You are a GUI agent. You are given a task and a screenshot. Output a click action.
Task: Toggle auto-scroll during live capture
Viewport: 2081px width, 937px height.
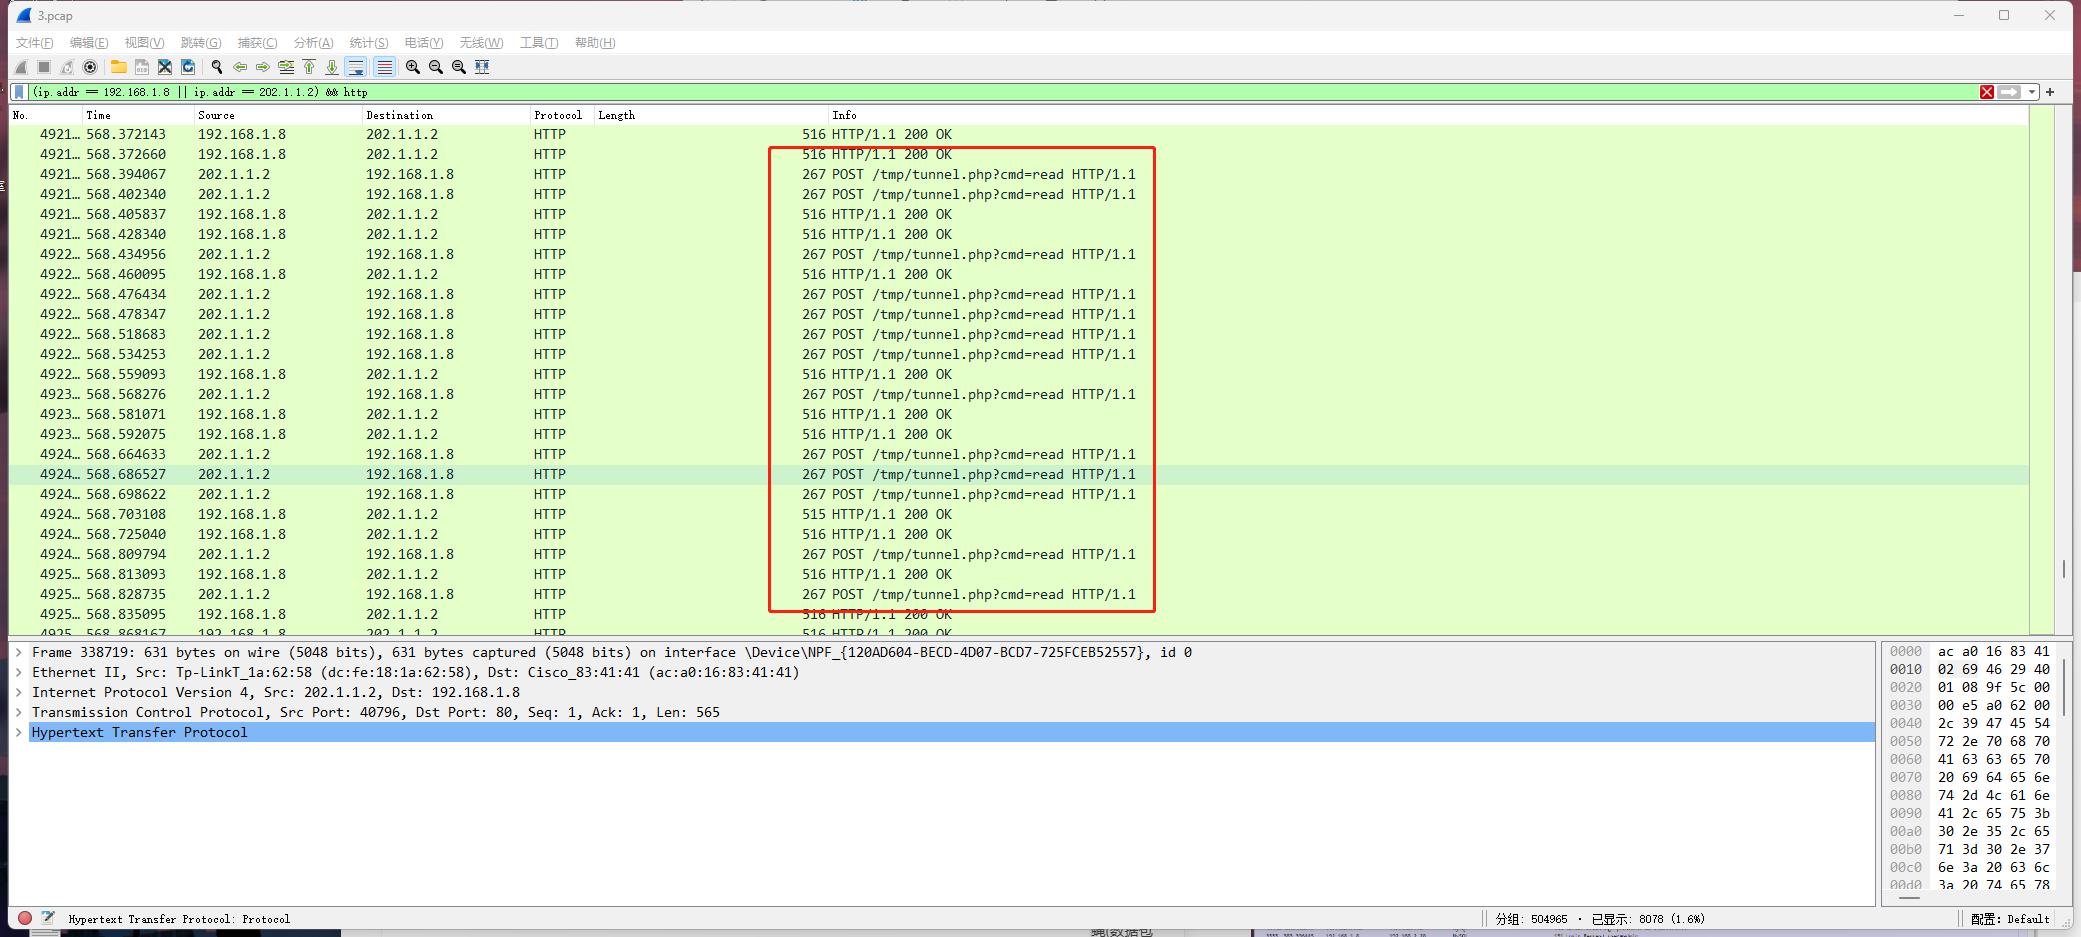click(x=356, y=67)
